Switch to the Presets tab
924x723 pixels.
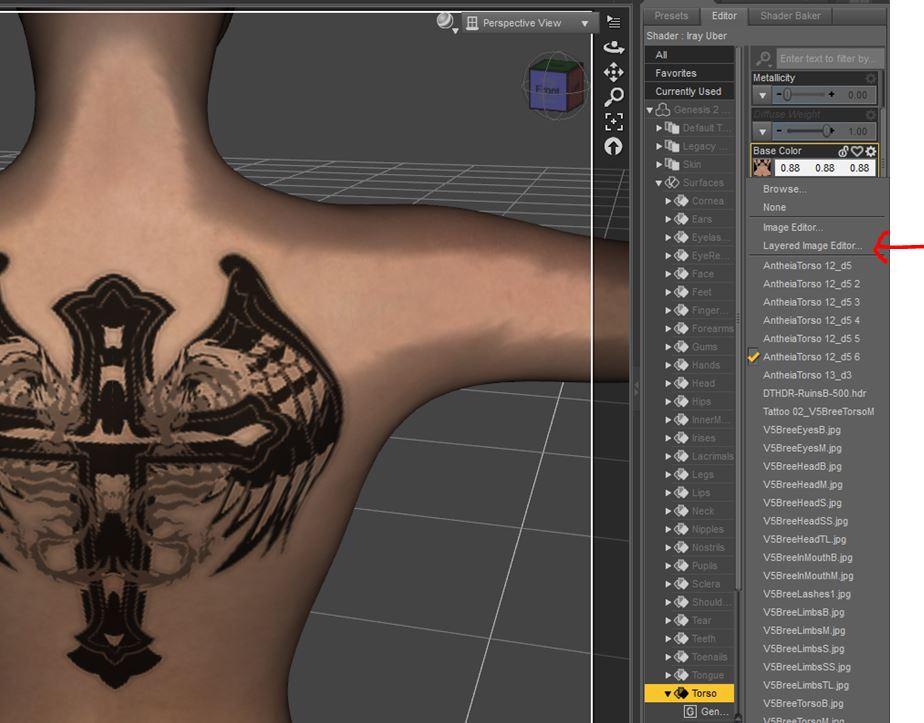point(671,16)
